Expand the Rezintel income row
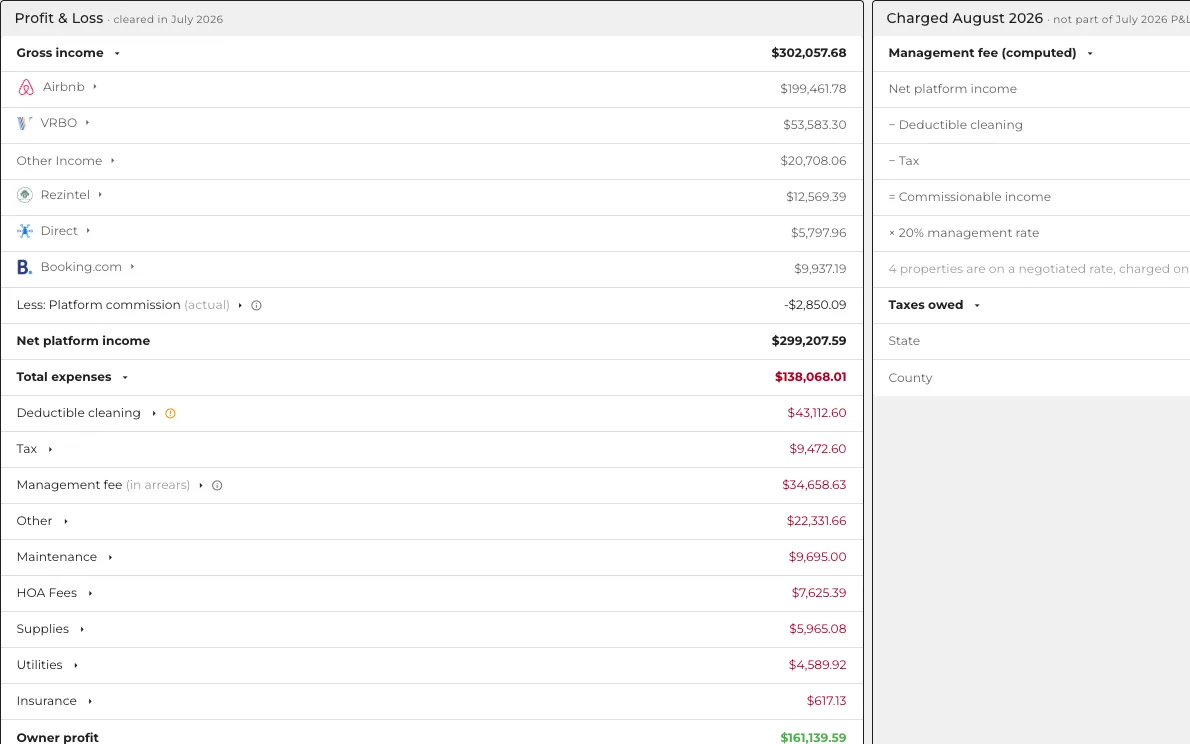The height and width of the screenshot is (744, 1190). click(100, 194)
